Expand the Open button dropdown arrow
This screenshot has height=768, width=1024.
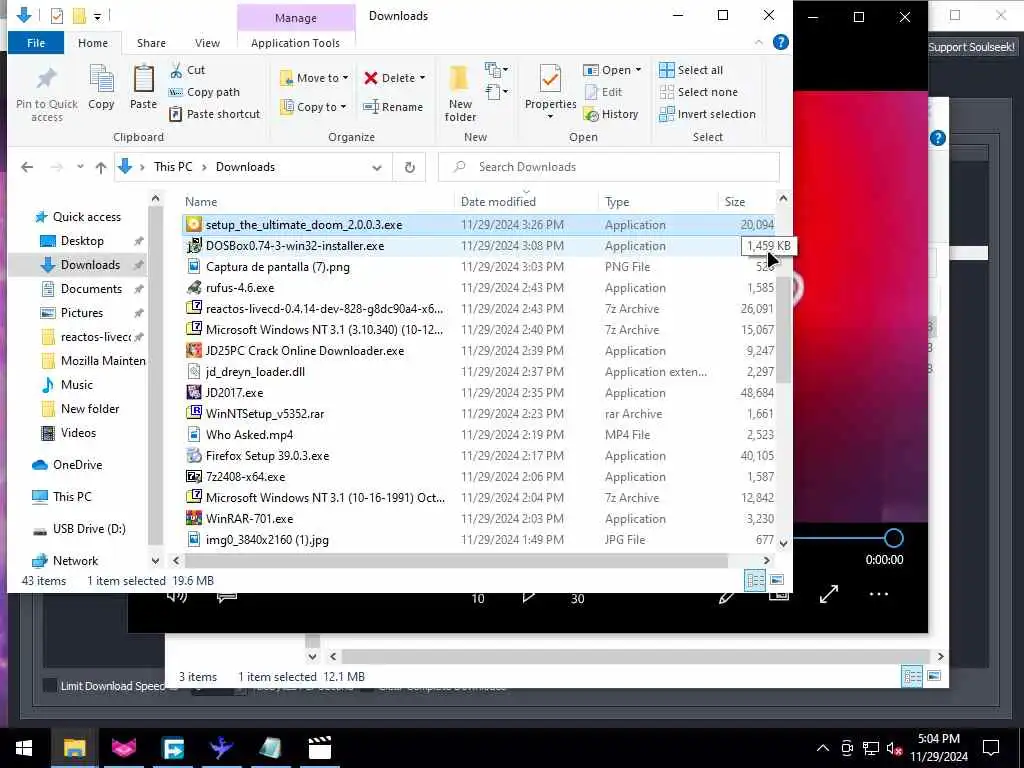638,70
